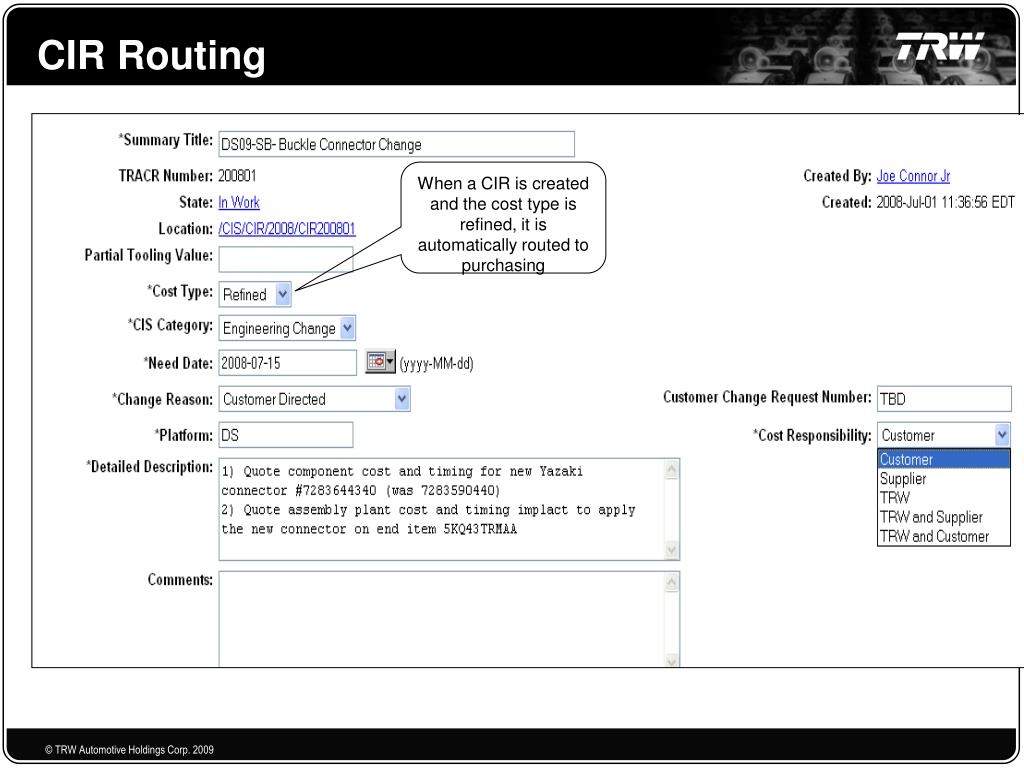The height and width of the screenshot is (768, 1024).
Task: Open the Change Reason dropdown
Action: [x=314, y=399]
